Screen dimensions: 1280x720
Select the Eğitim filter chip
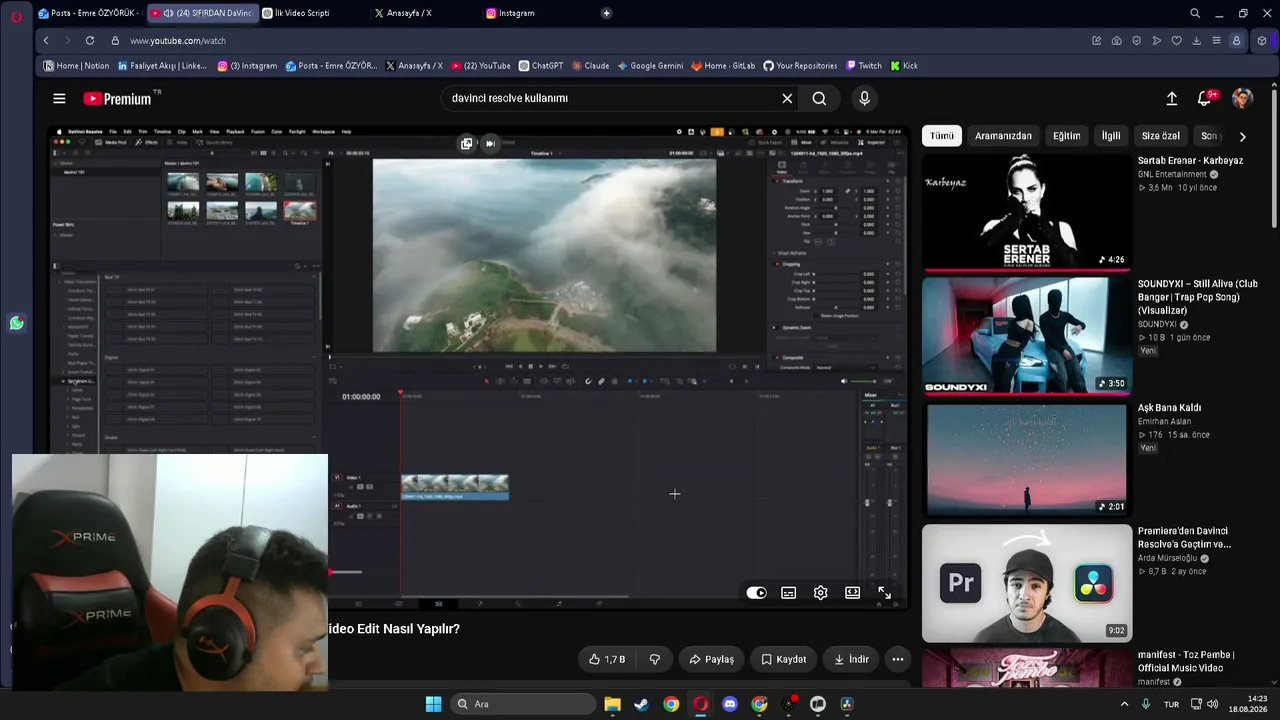point(1066,136)
